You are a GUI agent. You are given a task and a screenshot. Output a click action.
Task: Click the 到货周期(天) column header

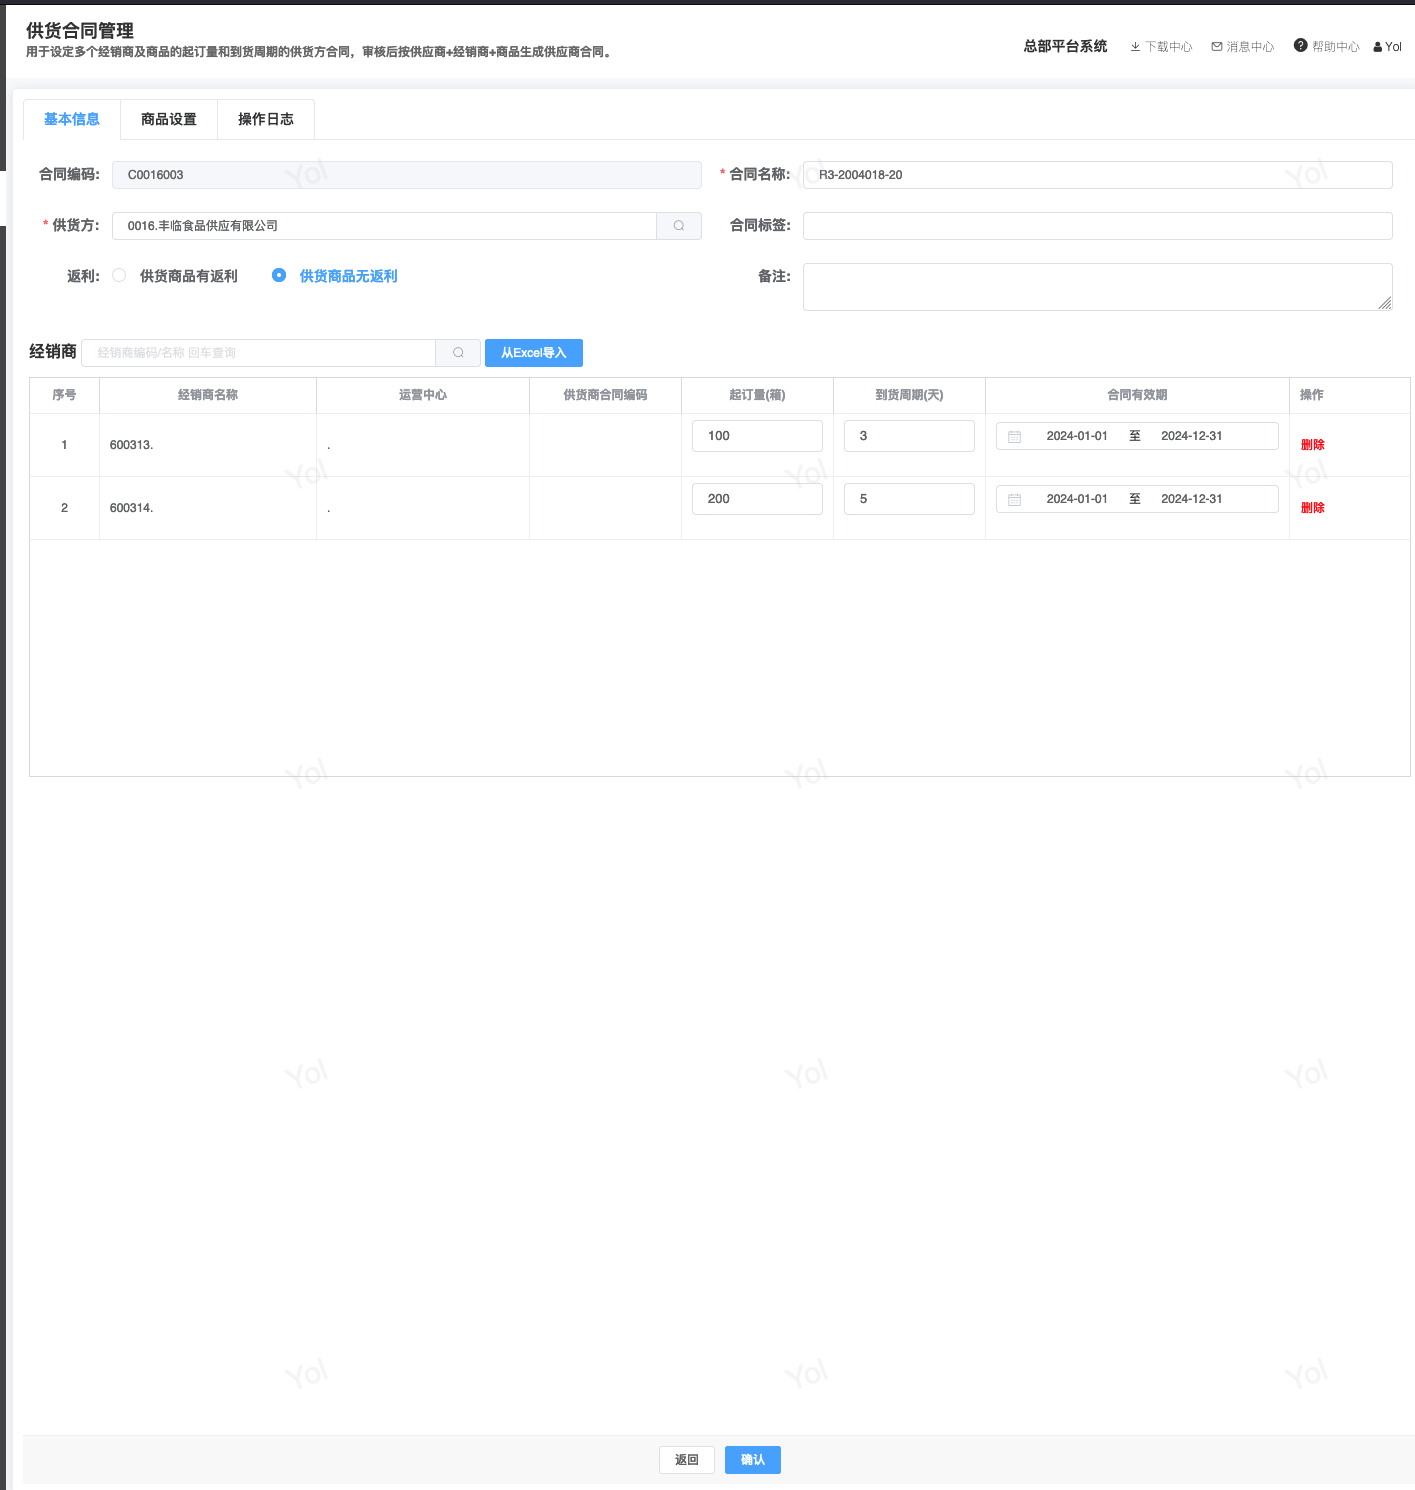pyautogui.click(x=909, y=395)
